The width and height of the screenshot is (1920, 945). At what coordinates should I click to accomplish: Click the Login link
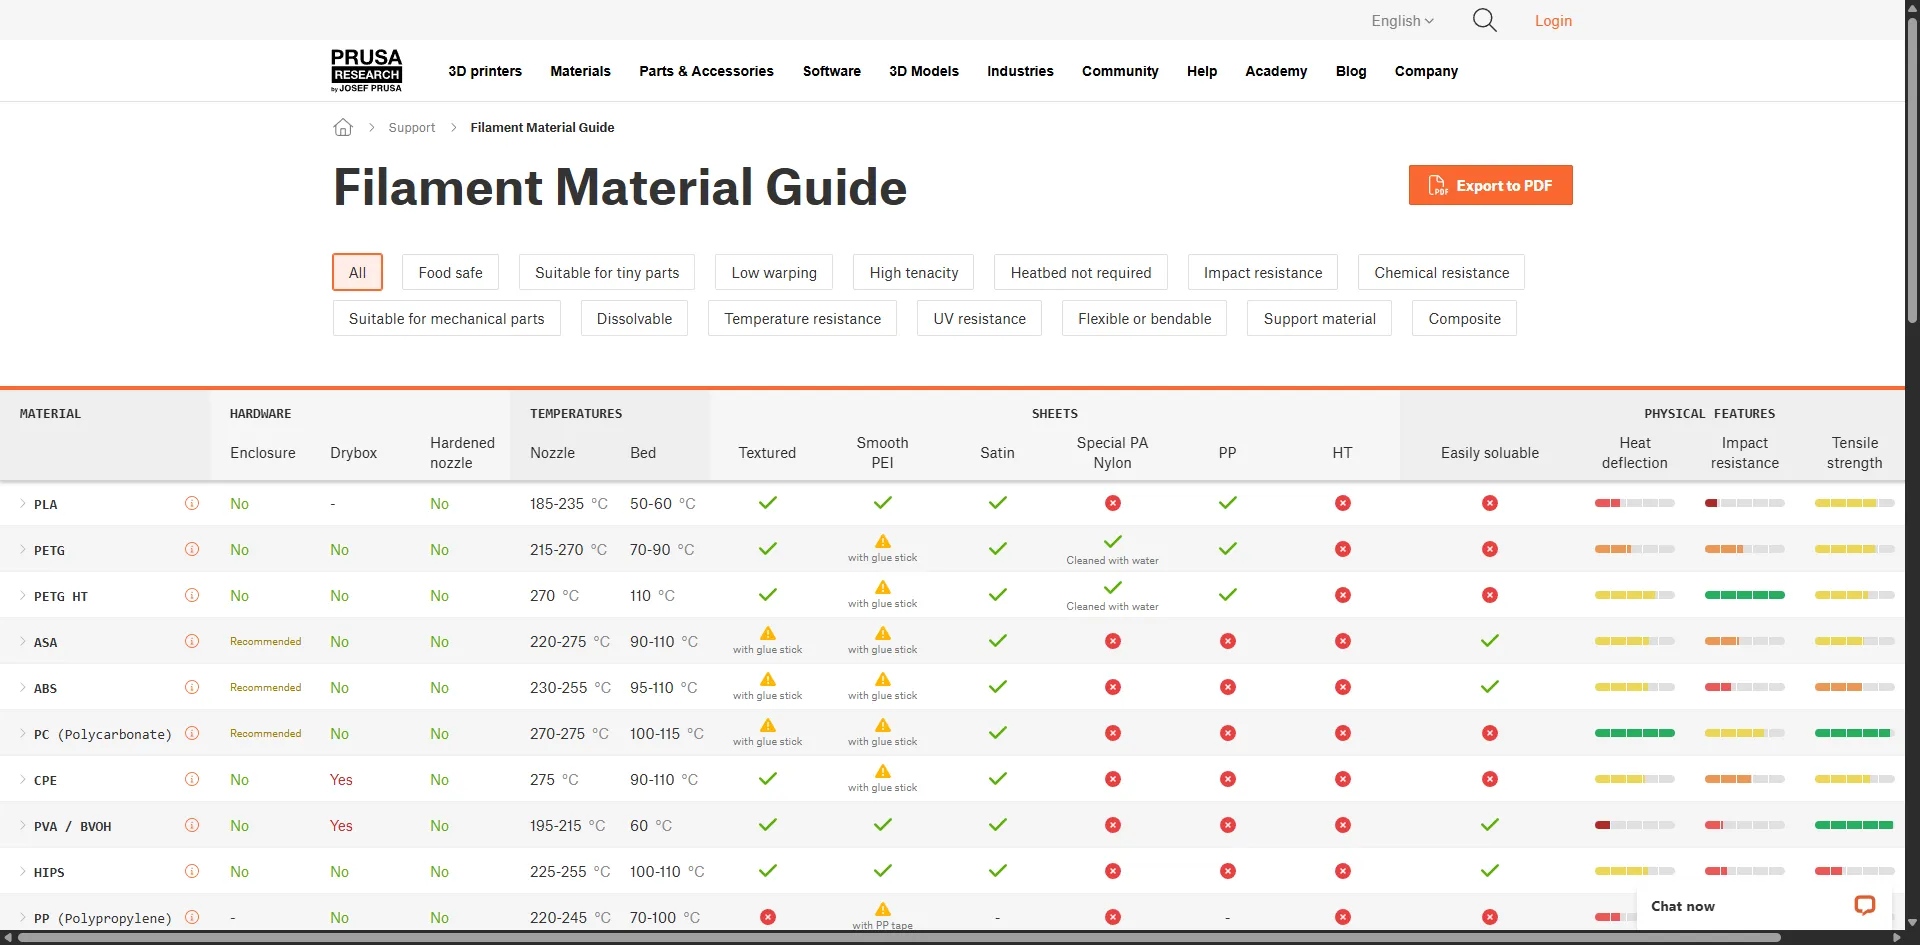[x=1553, y=20]
